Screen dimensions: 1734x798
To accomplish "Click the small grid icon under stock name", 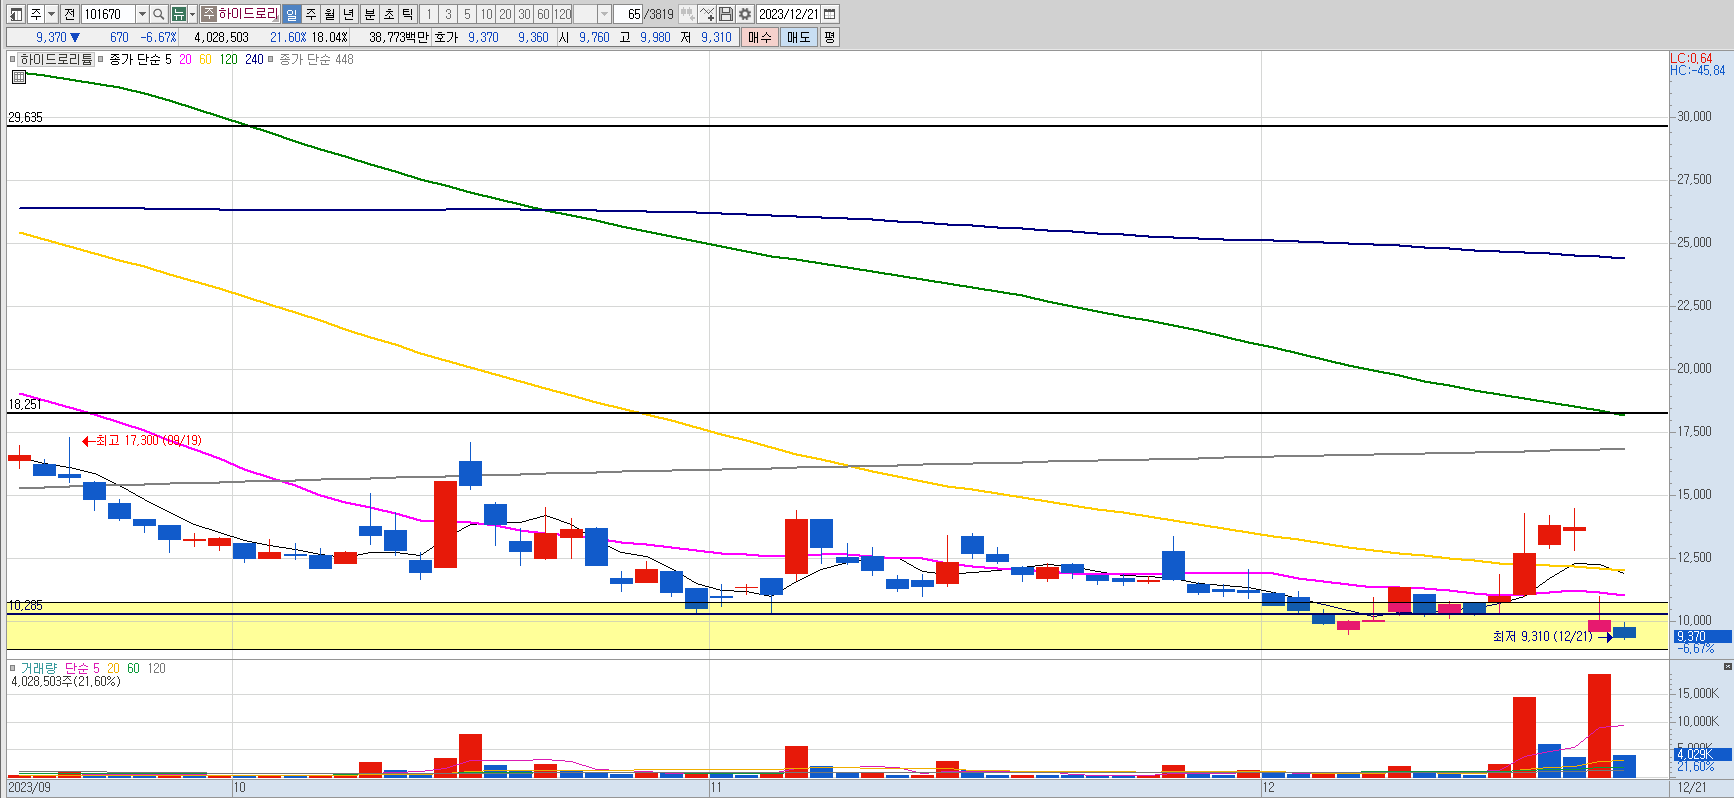I will point(19,76).
